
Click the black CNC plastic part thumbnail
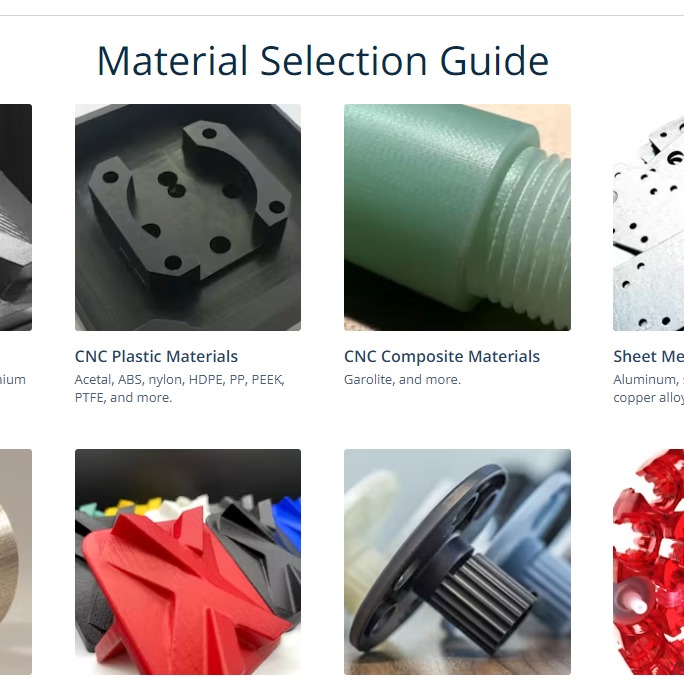pos(188,217)
